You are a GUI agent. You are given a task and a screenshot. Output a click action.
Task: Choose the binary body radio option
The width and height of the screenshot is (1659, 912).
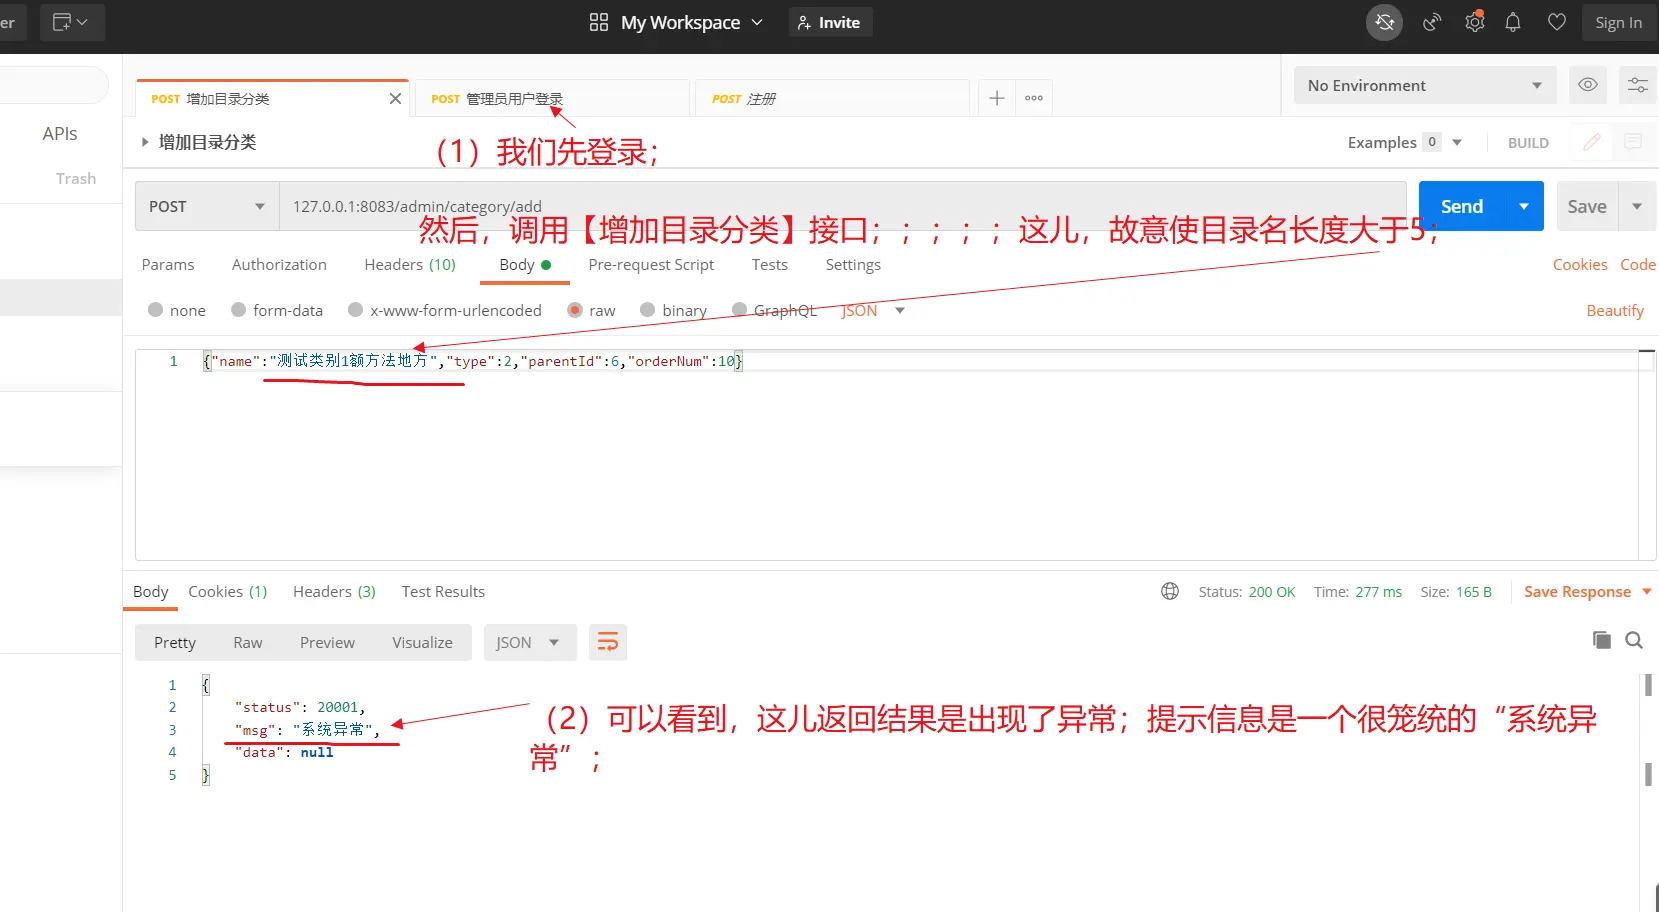648,310
